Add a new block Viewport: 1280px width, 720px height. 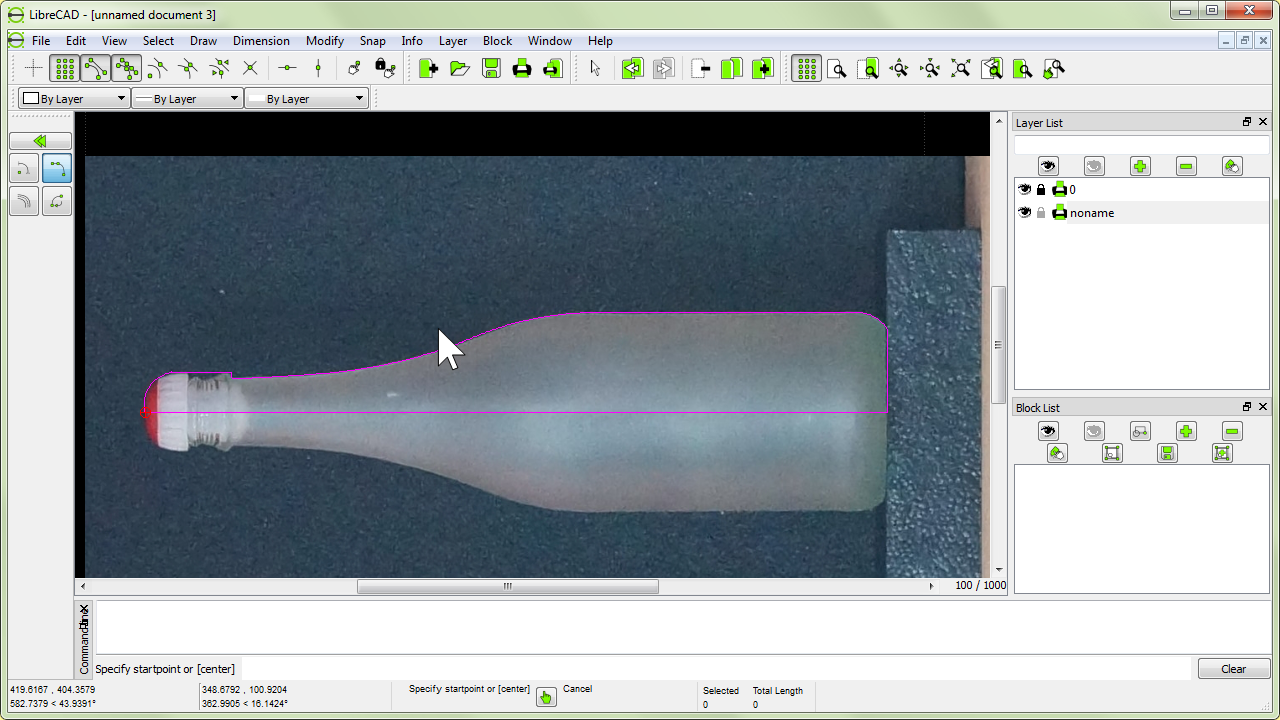(x=1186, y=431)
